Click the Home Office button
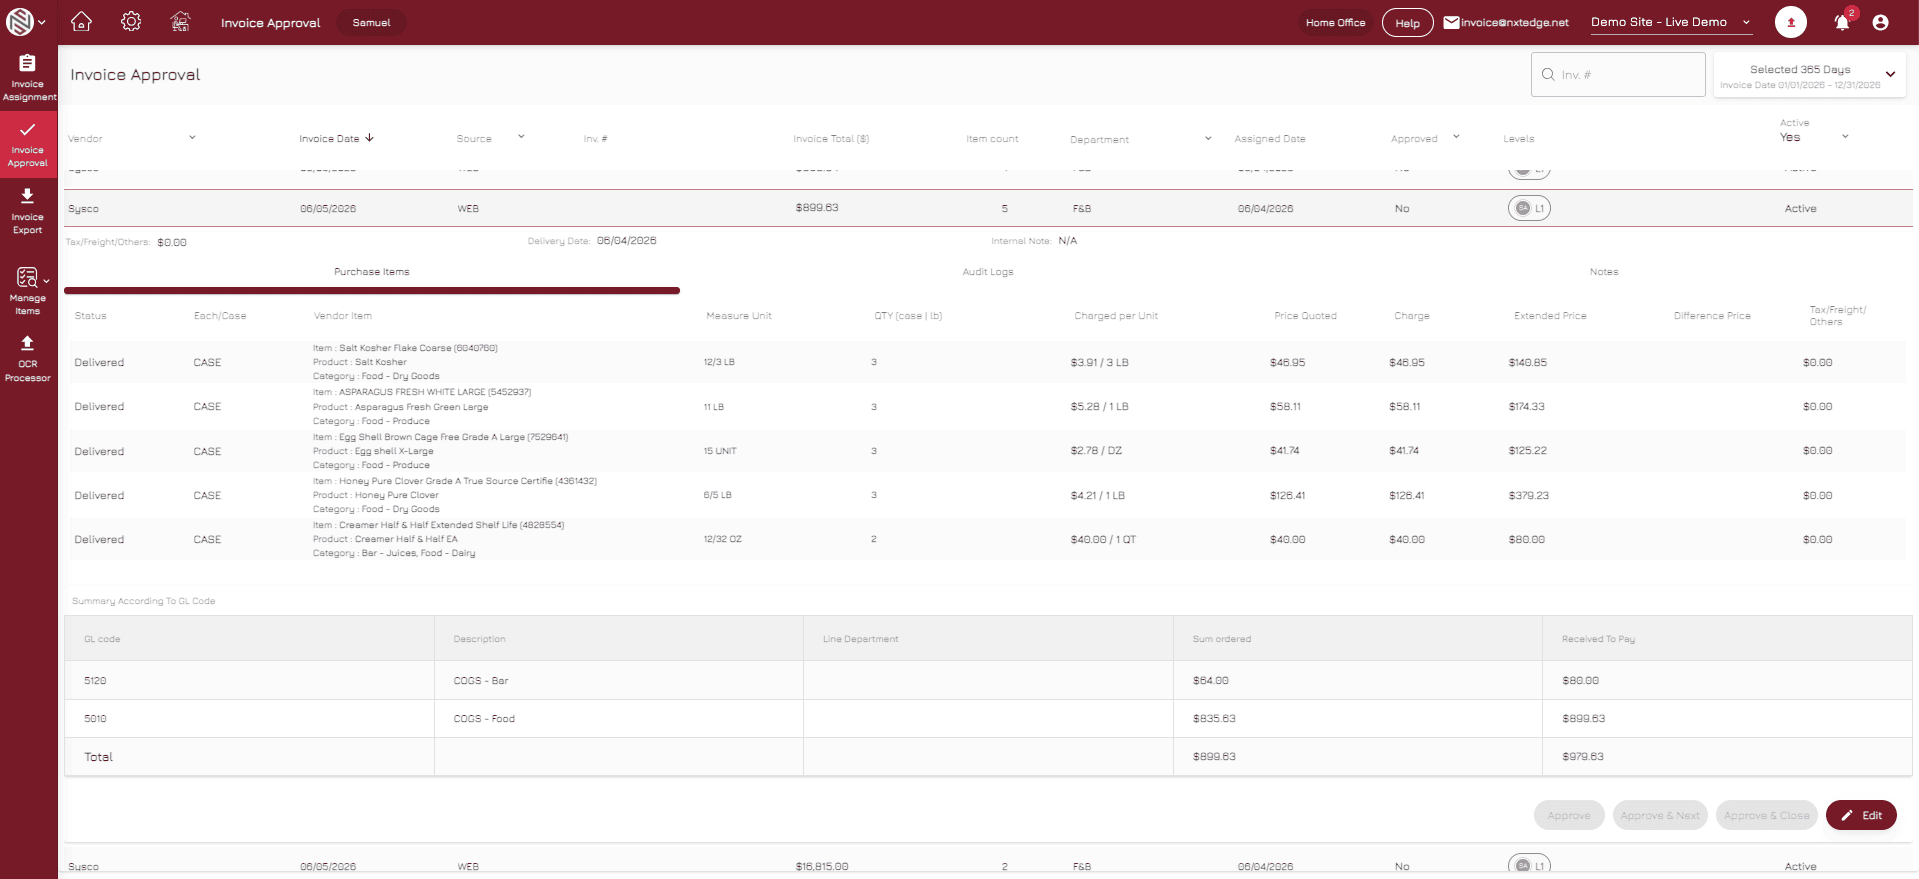Image resolution: width=1919 pixels, height=879 pixels. click(1335, 22)
